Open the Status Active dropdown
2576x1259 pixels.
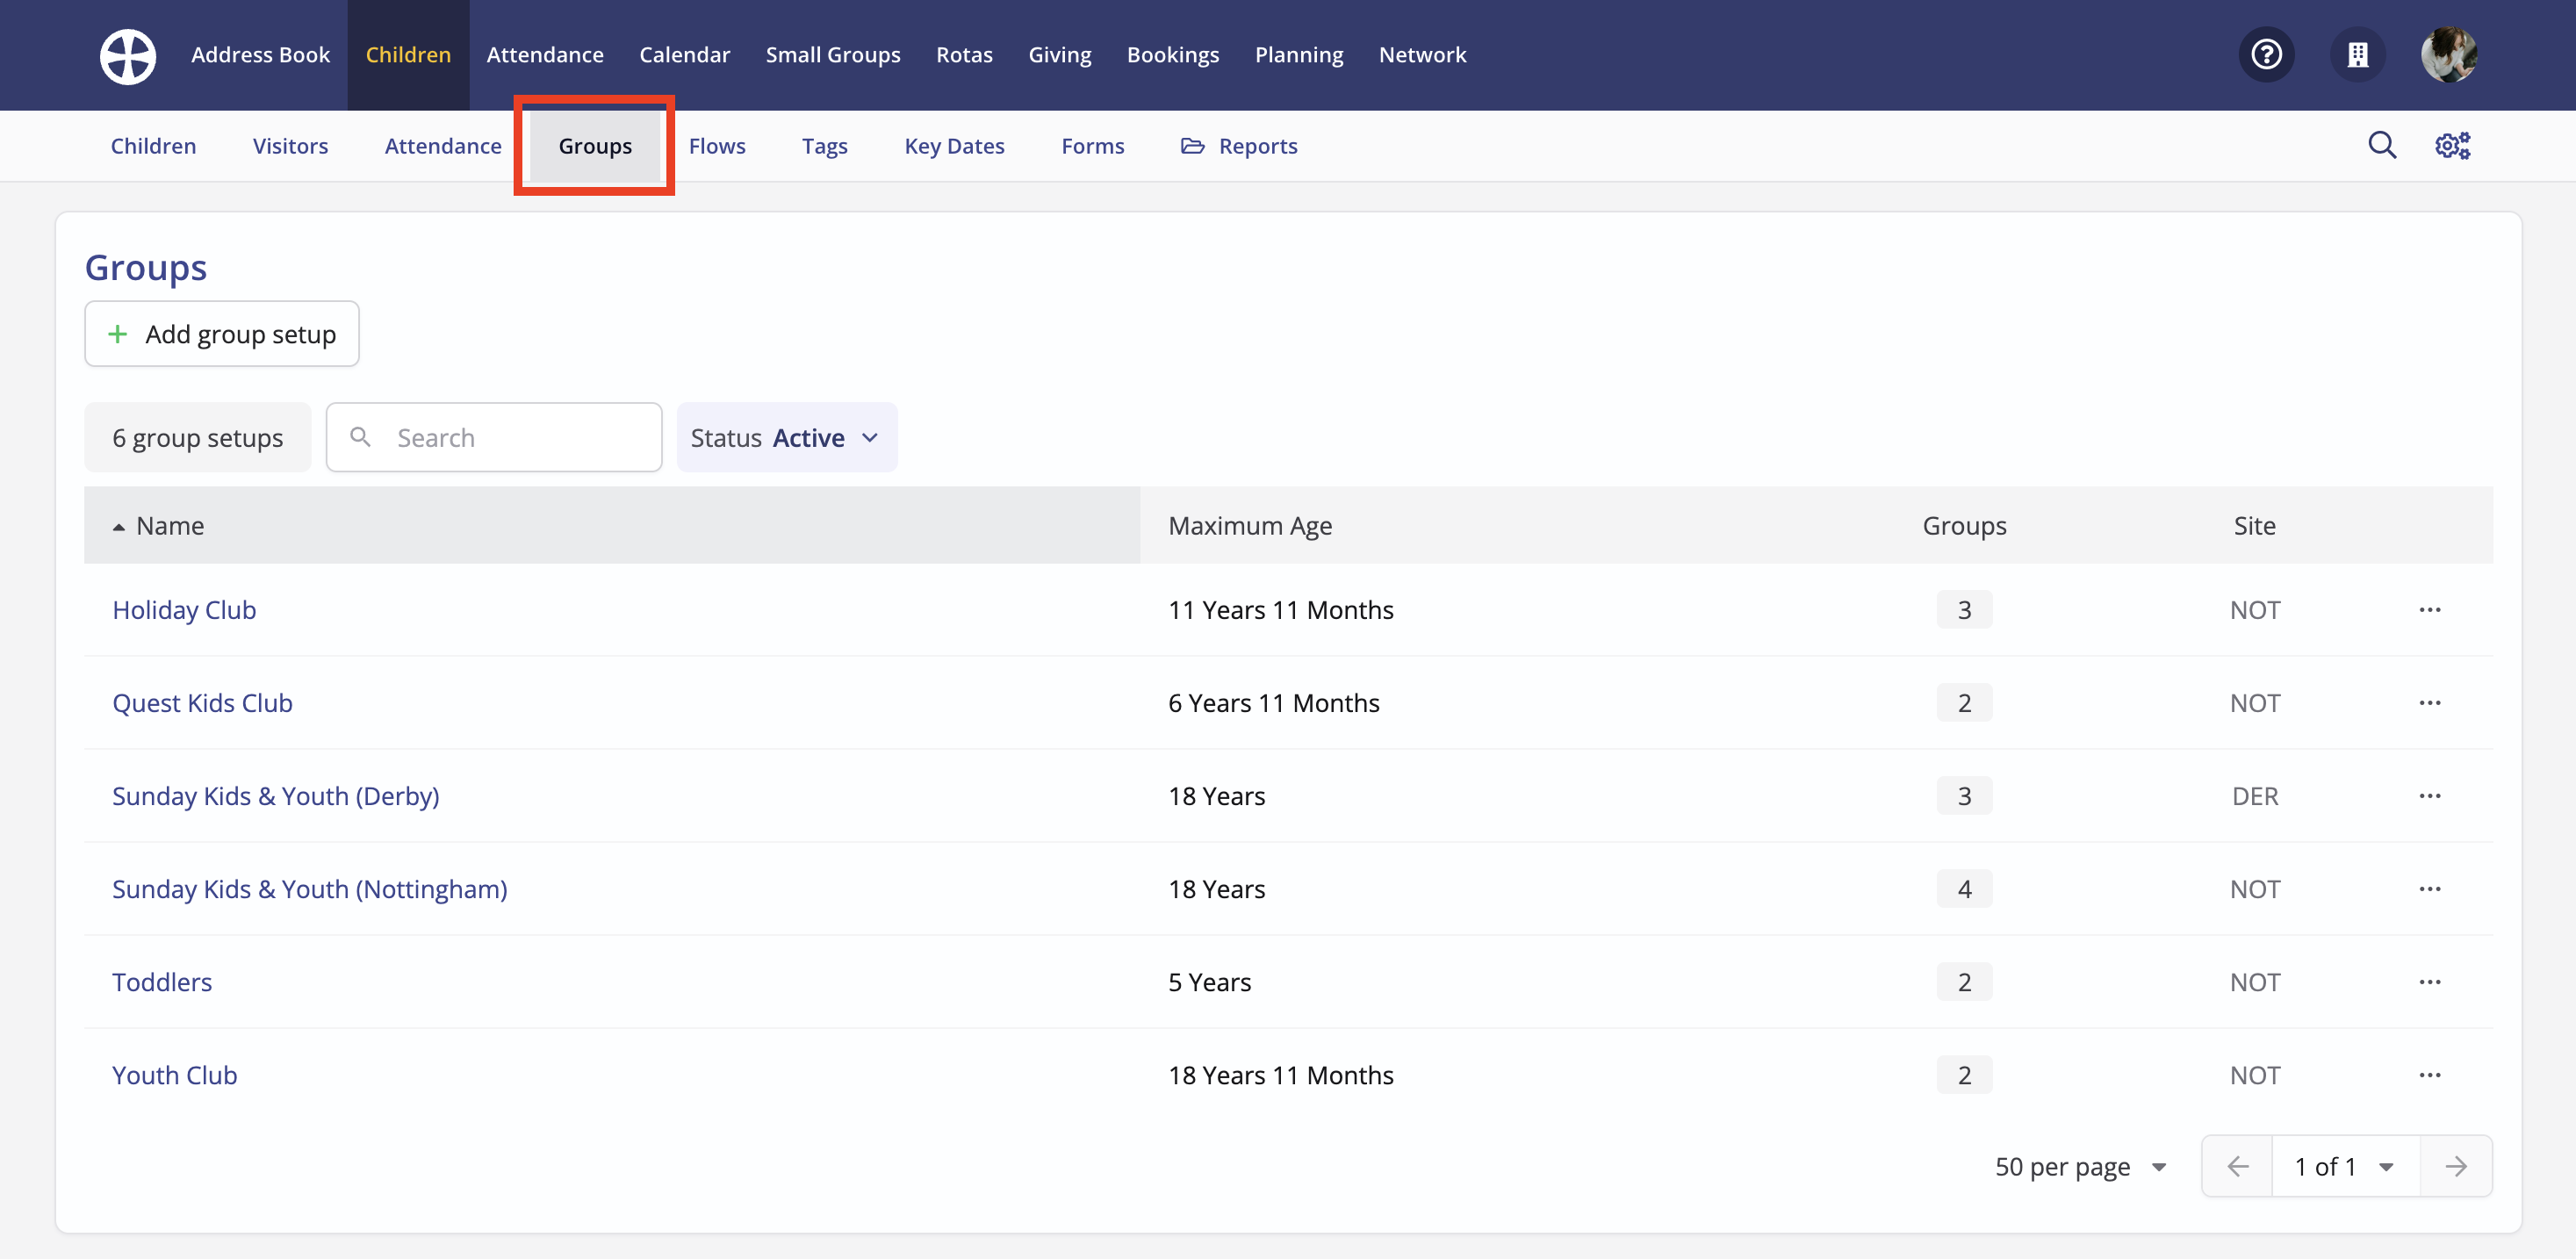786,437
